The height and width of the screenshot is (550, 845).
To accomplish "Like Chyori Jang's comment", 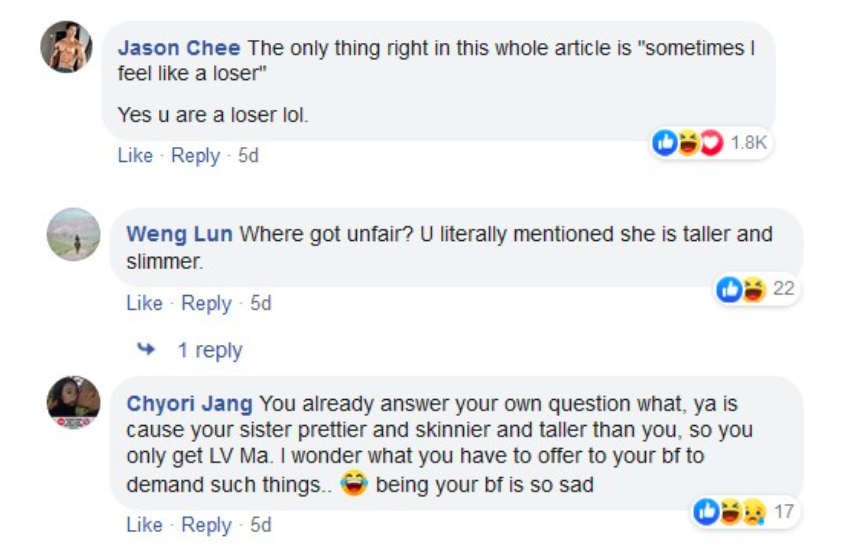I will pos(144,524).
